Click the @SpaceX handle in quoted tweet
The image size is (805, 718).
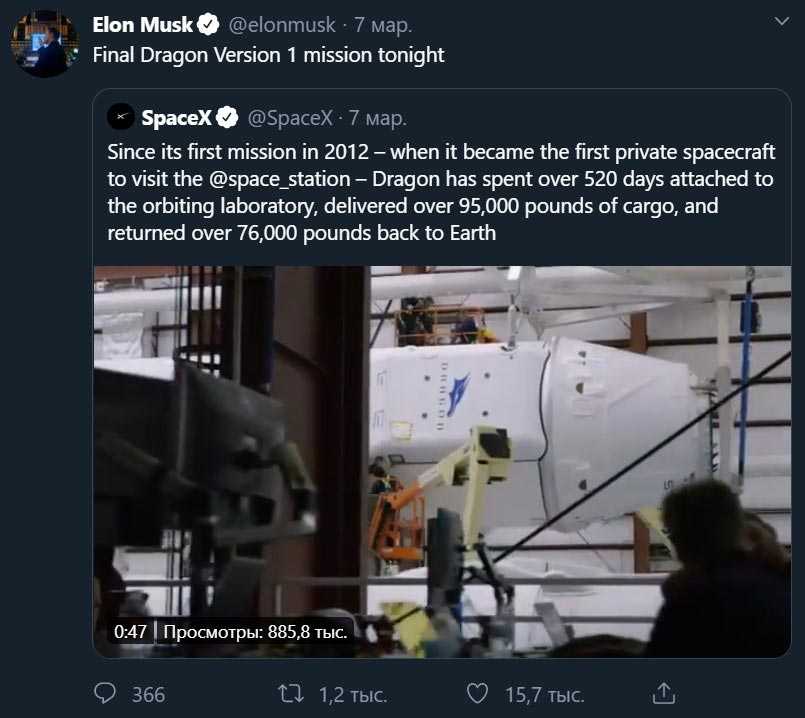click(x=289, y=118)
